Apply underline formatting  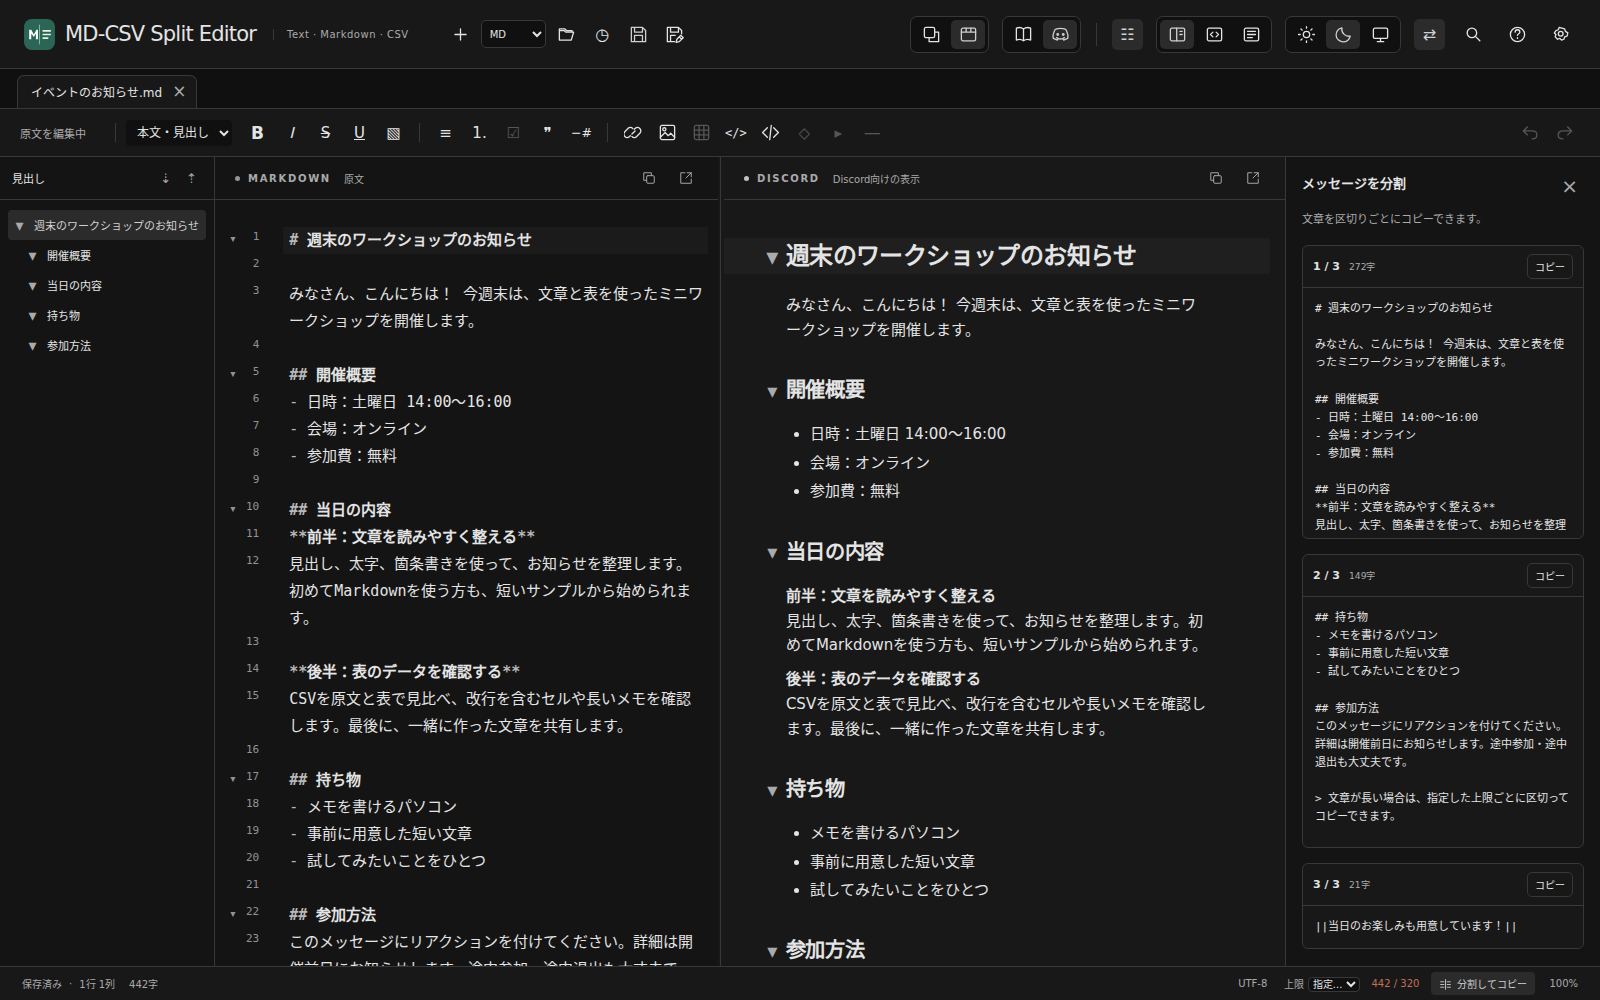pyautogui.click(x=359, y=133)
